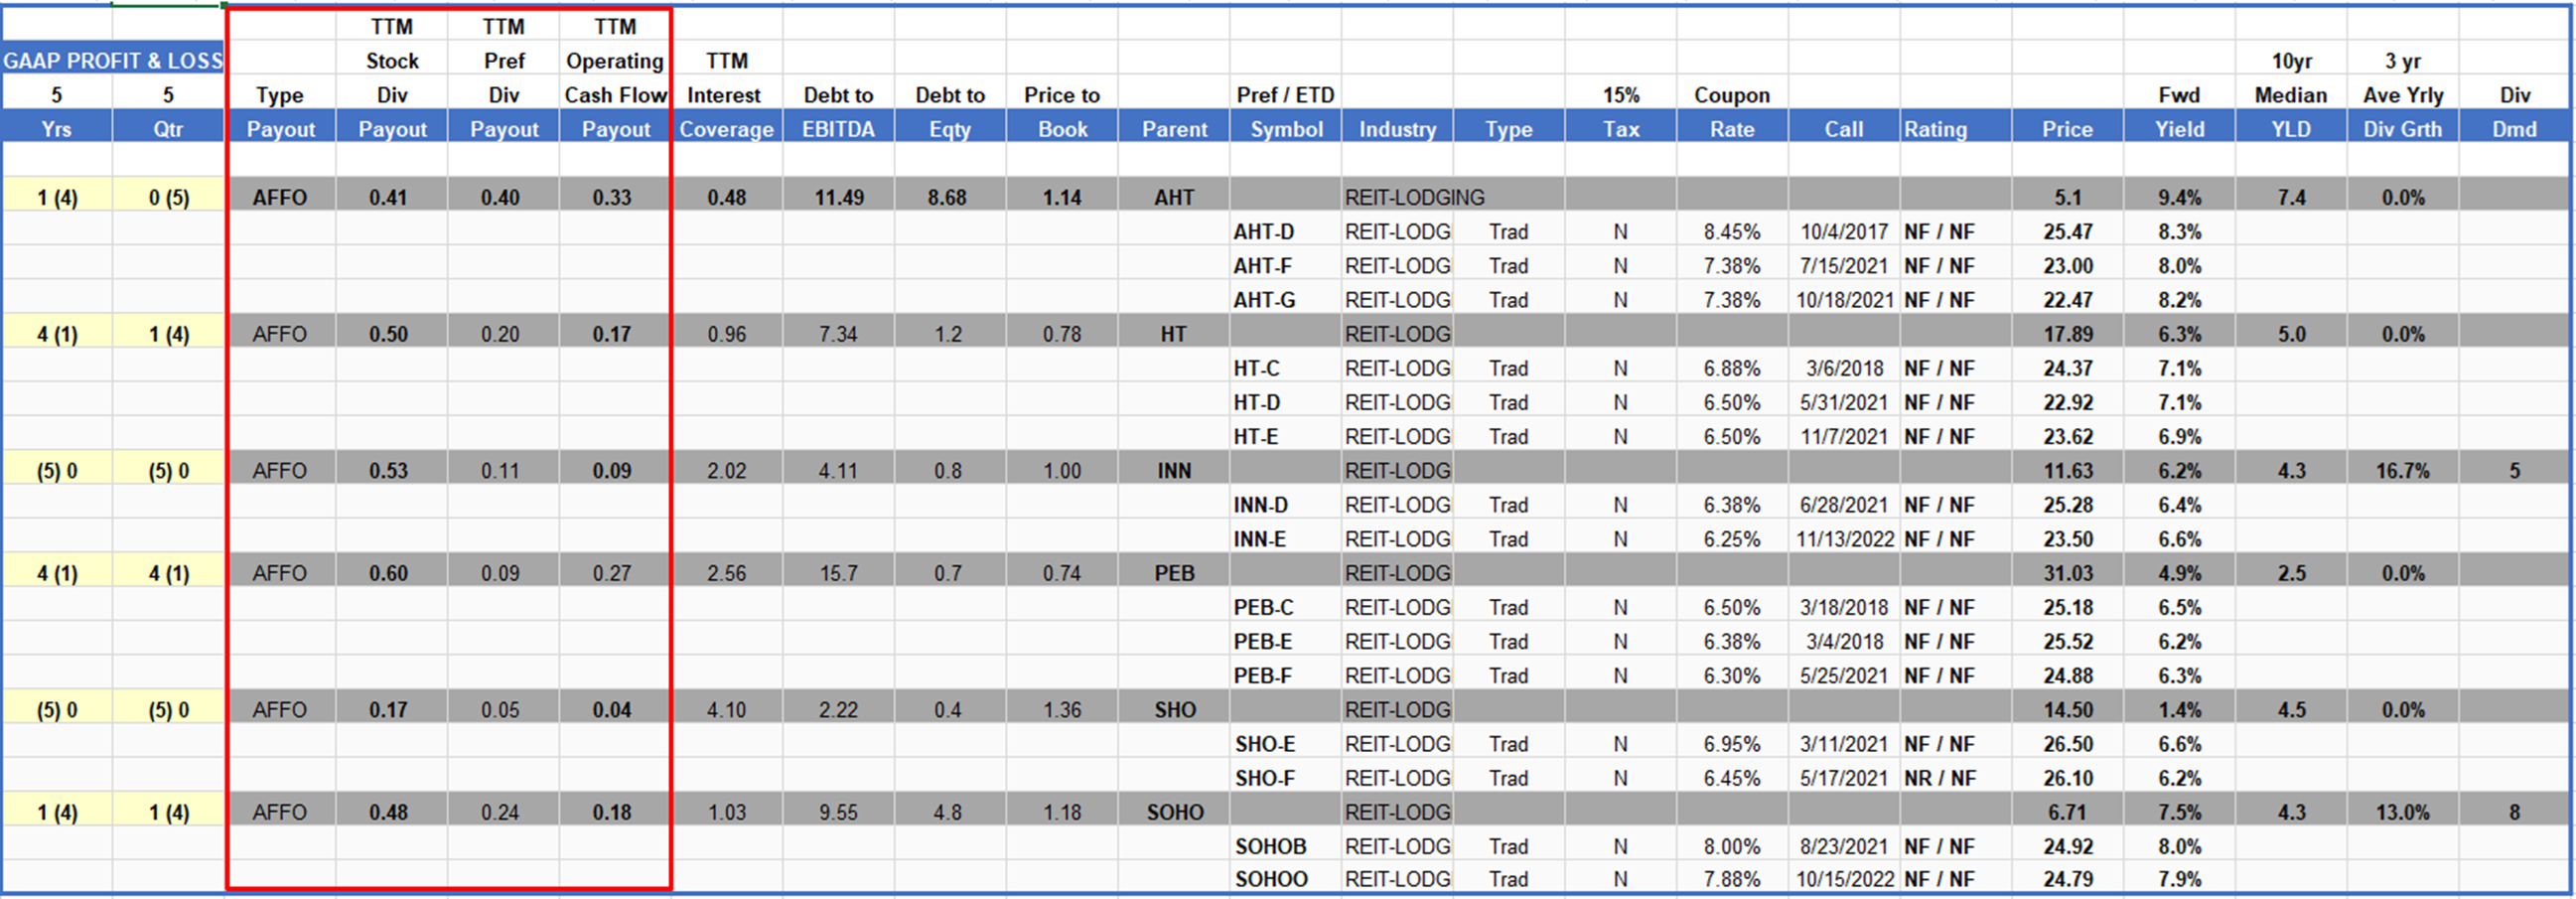
Task: Select the Interest Coverage column header
Action: (726, 129)
